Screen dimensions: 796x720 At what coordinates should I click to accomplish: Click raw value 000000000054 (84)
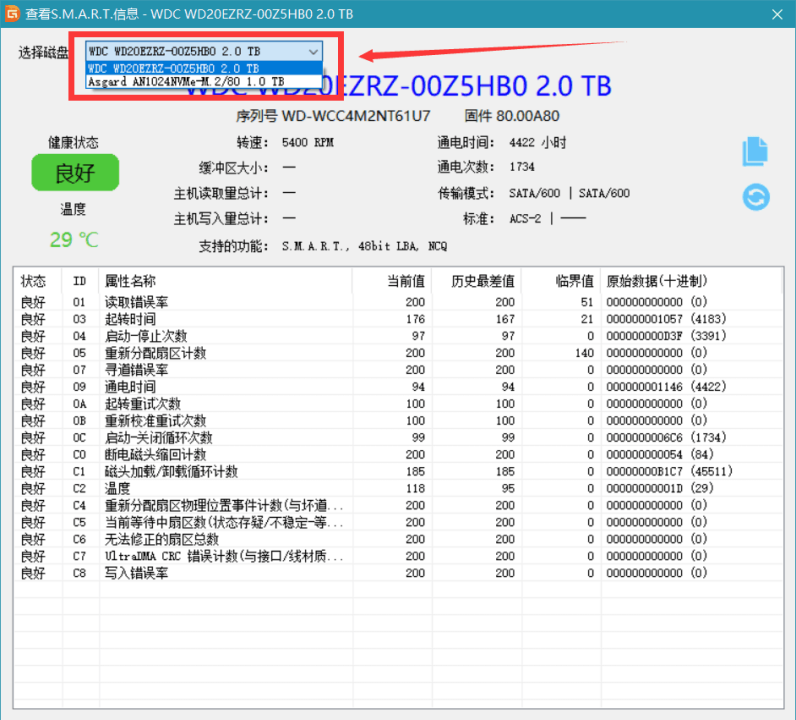tap(659, 454)
